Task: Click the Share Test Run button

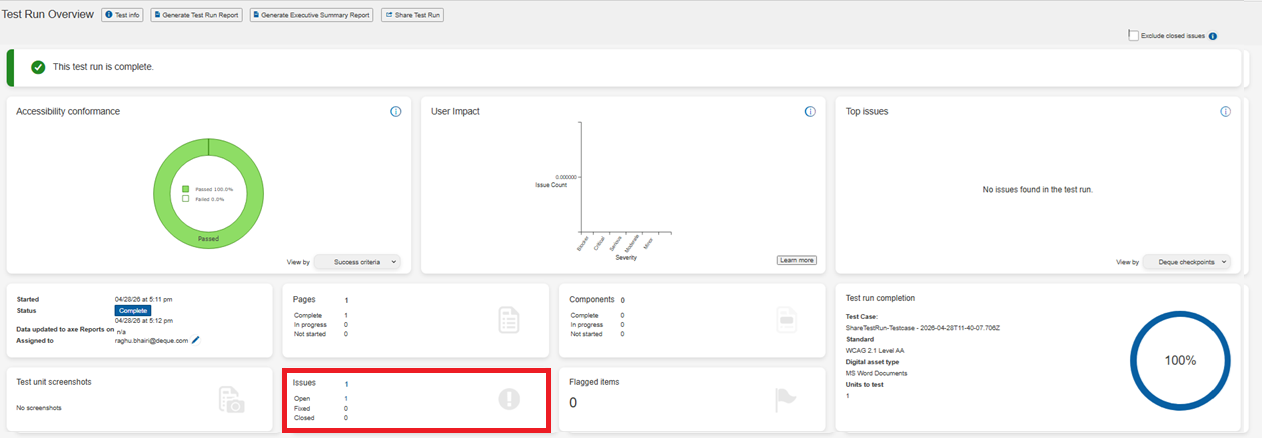Action: (412, 15)
